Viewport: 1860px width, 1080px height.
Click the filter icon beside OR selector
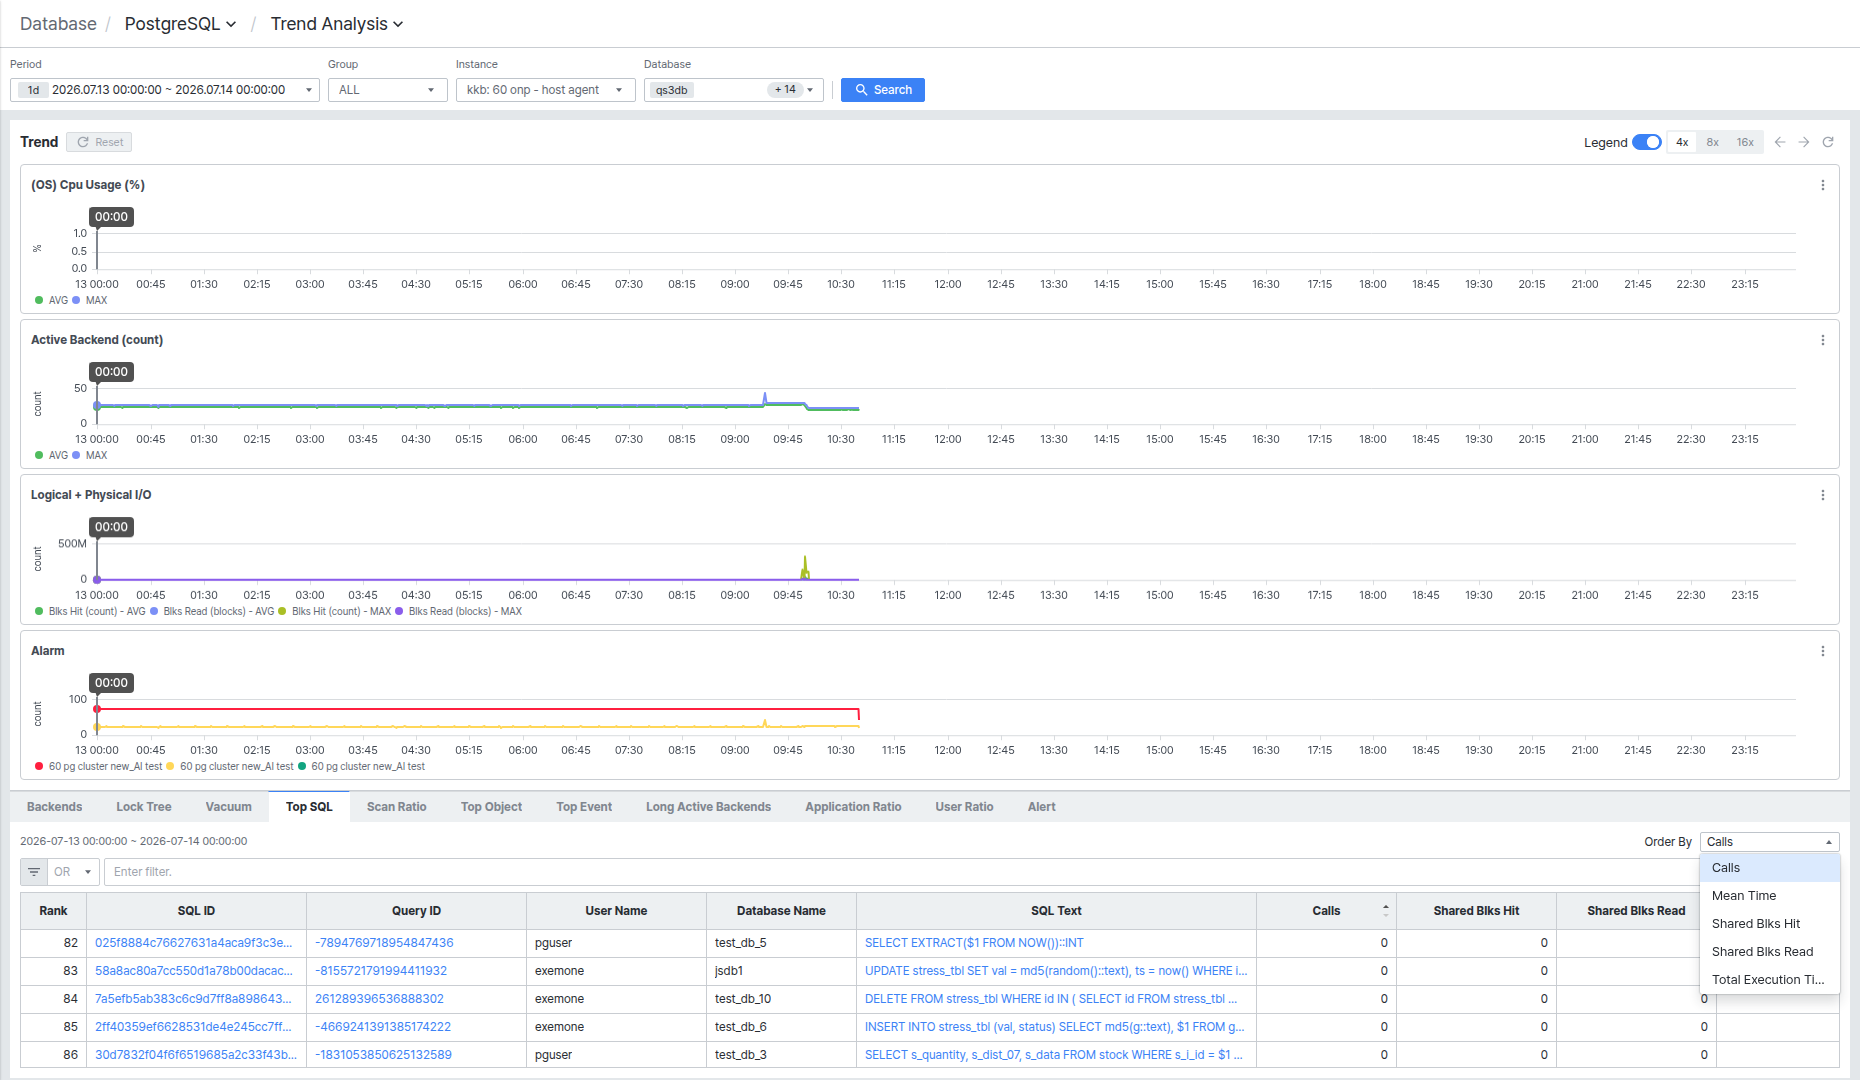point(34,872)
